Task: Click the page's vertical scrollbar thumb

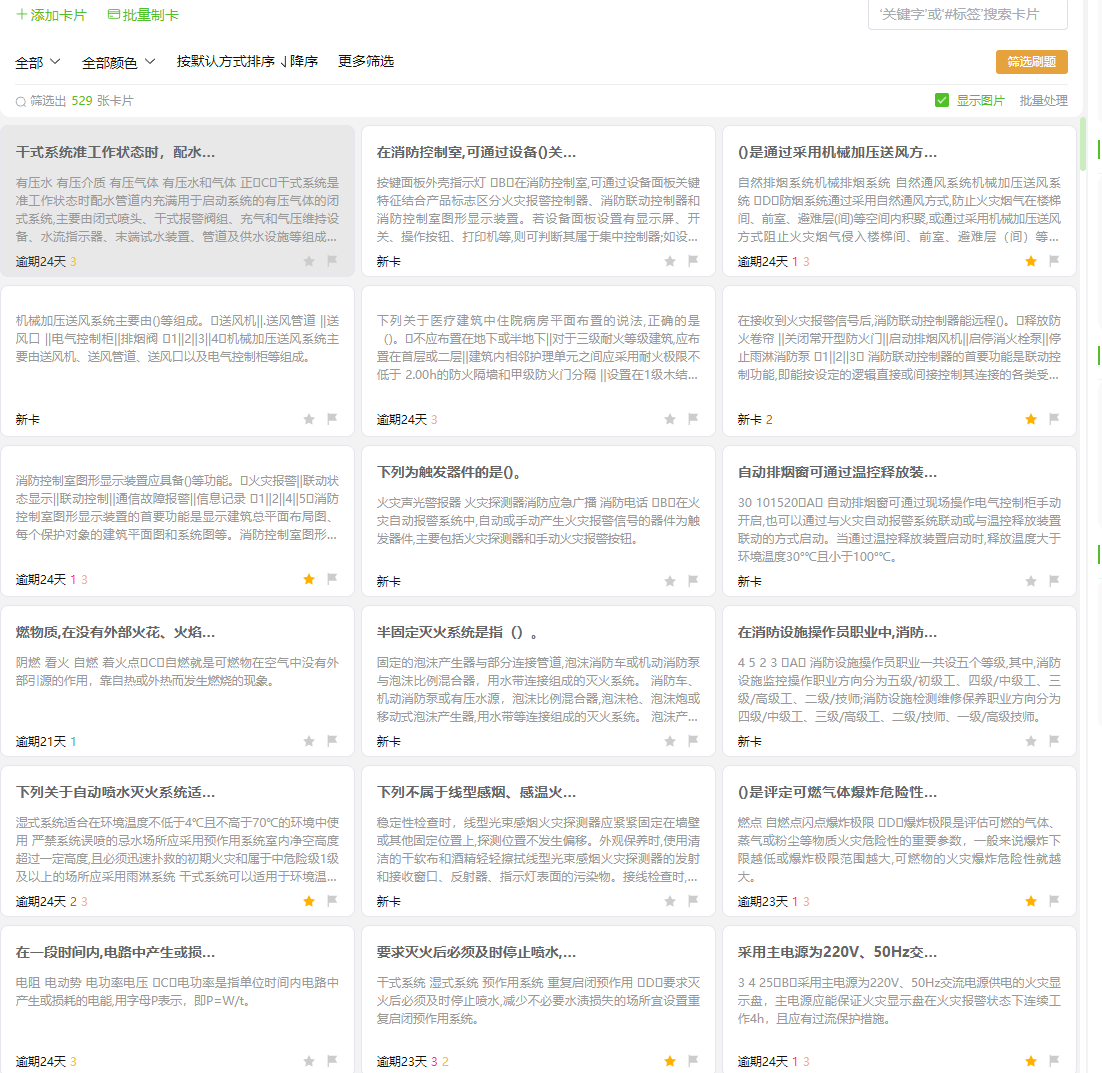Action: 1082,144
